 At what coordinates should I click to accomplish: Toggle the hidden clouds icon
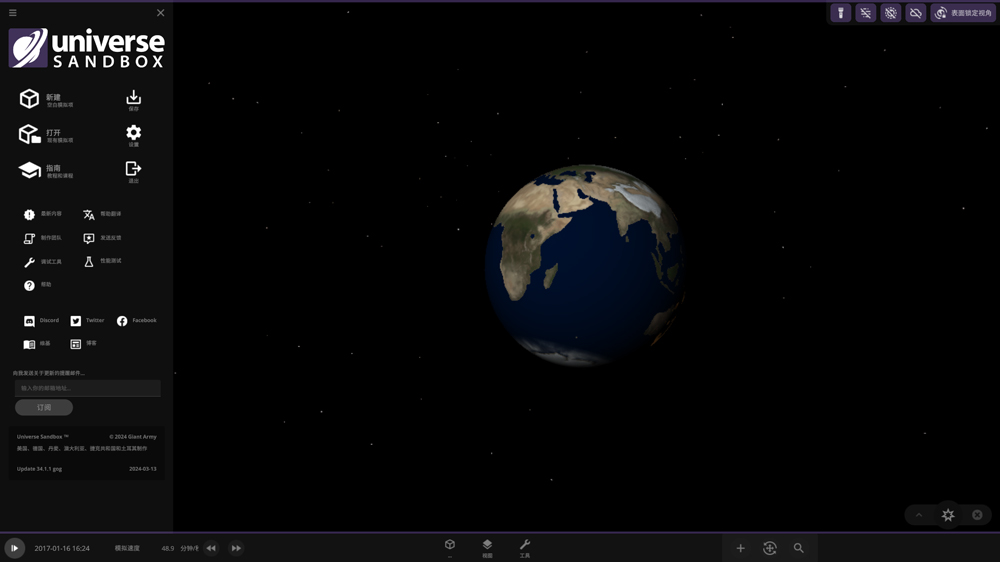915,13
